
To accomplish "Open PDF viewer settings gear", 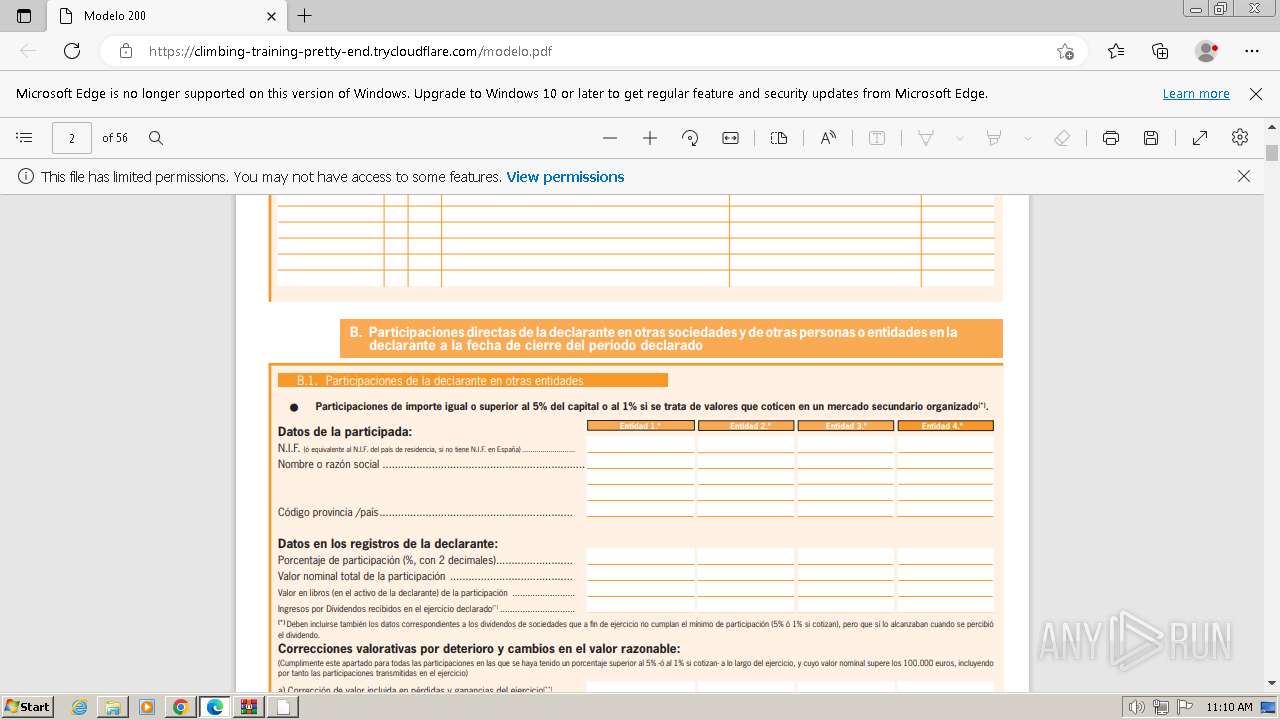I will click(x=1240, y=138).
